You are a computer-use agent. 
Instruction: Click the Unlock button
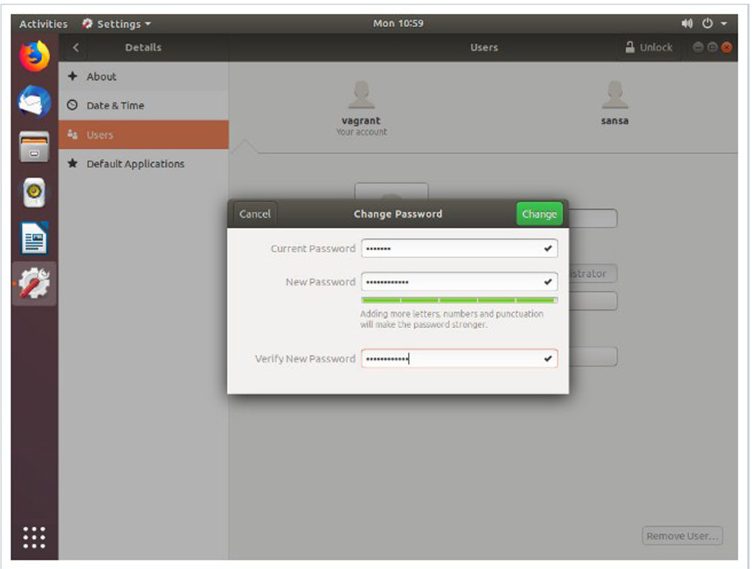(x=649, y=48)
